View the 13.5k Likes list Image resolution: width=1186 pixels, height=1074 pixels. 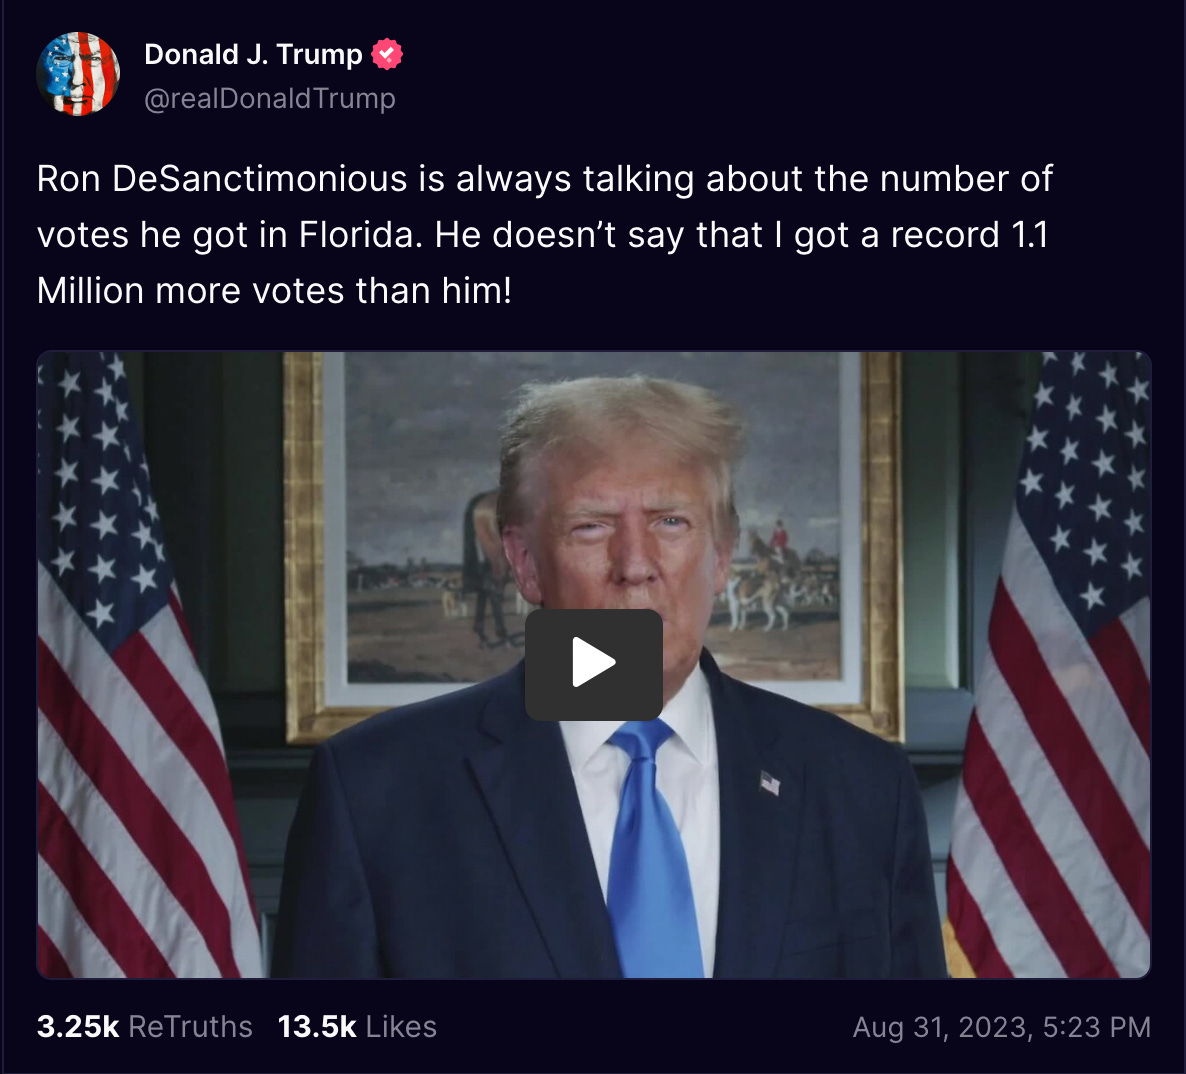[357, 1026]
